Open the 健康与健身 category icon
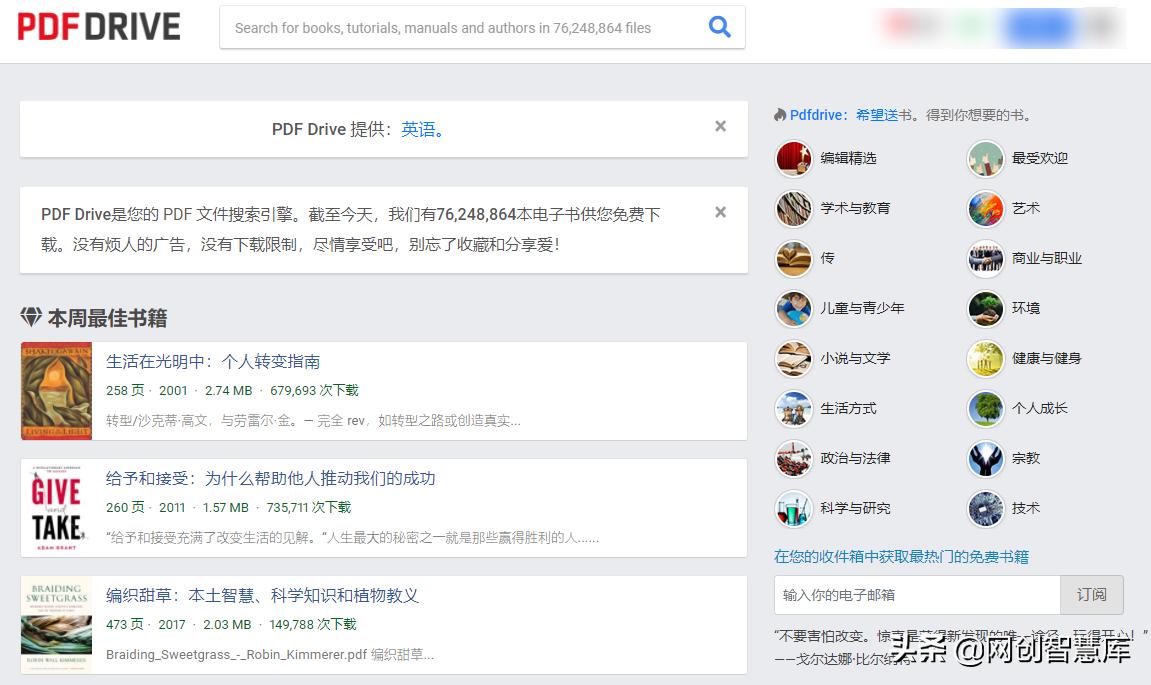Image resolution: width=1151 pixels, height=685 pixels. pos(985,358)
